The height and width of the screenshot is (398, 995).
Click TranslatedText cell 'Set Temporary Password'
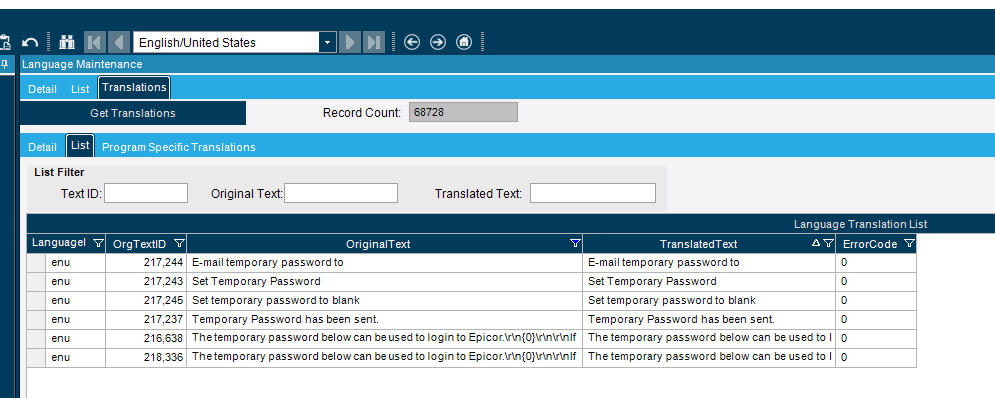[709, 281]
